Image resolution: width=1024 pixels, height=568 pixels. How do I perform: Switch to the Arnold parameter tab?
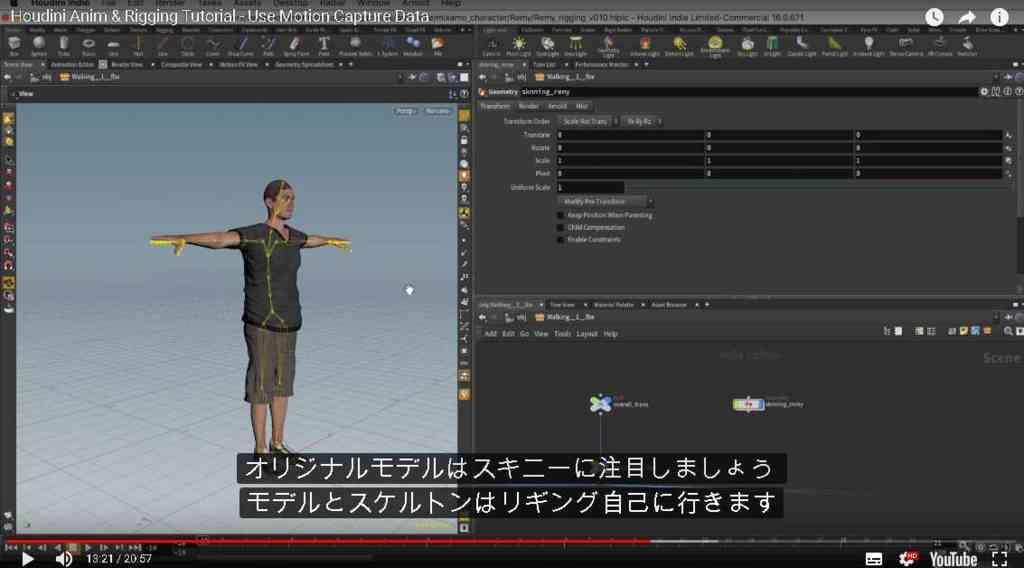tap(557, 106)
